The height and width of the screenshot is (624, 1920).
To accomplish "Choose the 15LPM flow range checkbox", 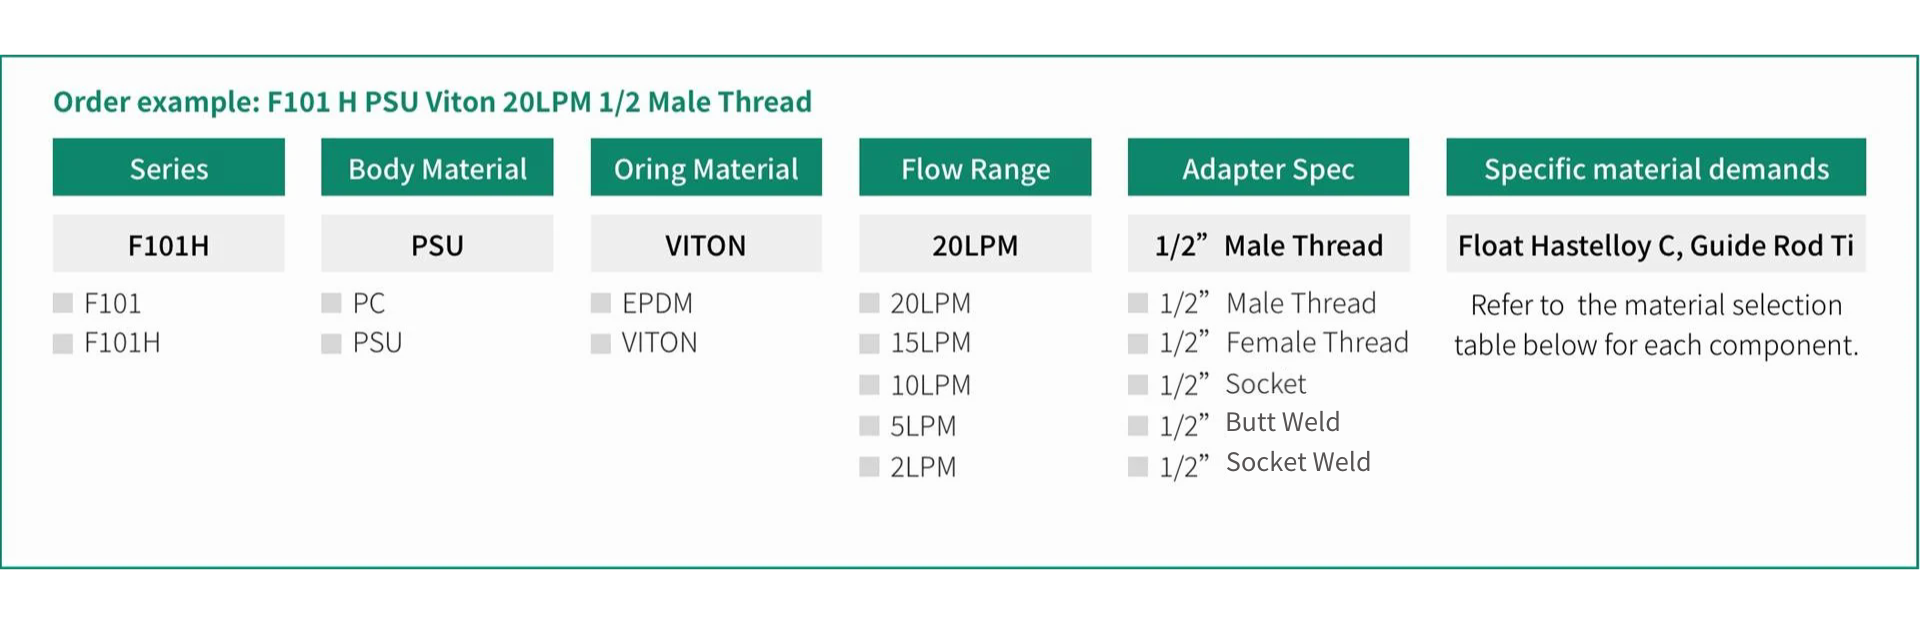I will pyautogui.click(x=869, y=344).
